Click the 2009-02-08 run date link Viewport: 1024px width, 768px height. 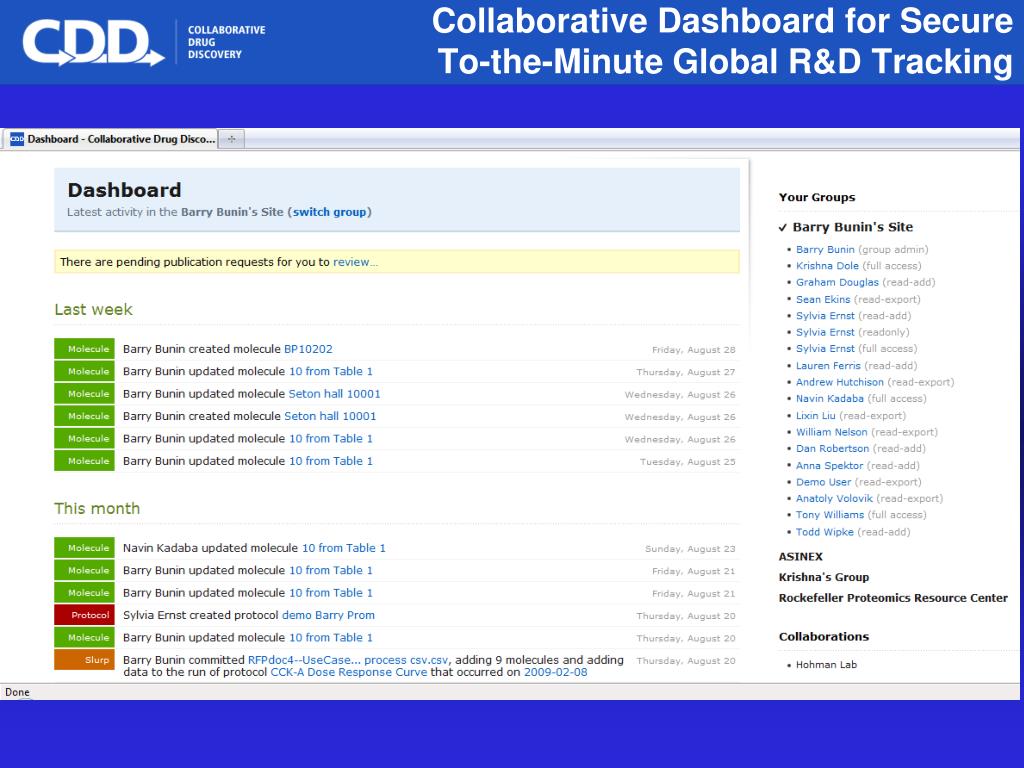click(555, 672)
